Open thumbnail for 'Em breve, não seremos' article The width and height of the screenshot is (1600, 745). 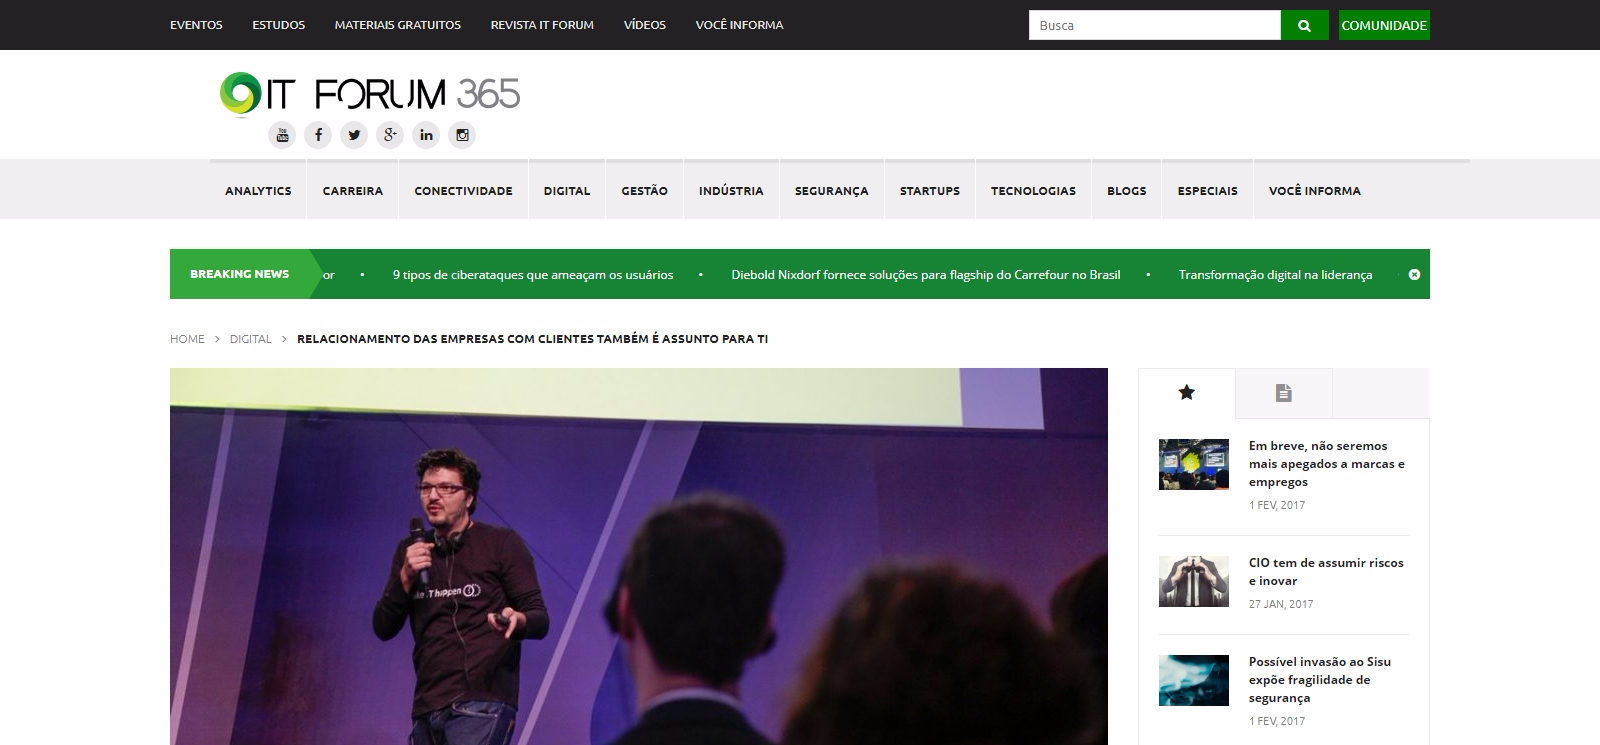[1194, 464]
